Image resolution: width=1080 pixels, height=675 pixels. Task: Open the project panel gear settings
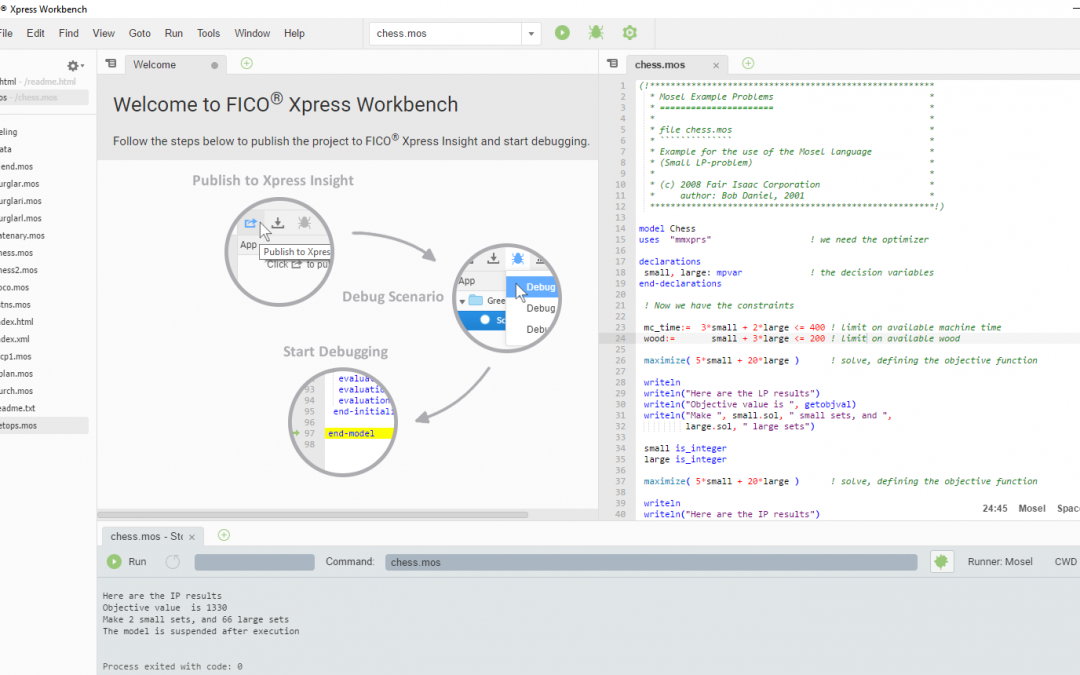click(x=74, y=66)
